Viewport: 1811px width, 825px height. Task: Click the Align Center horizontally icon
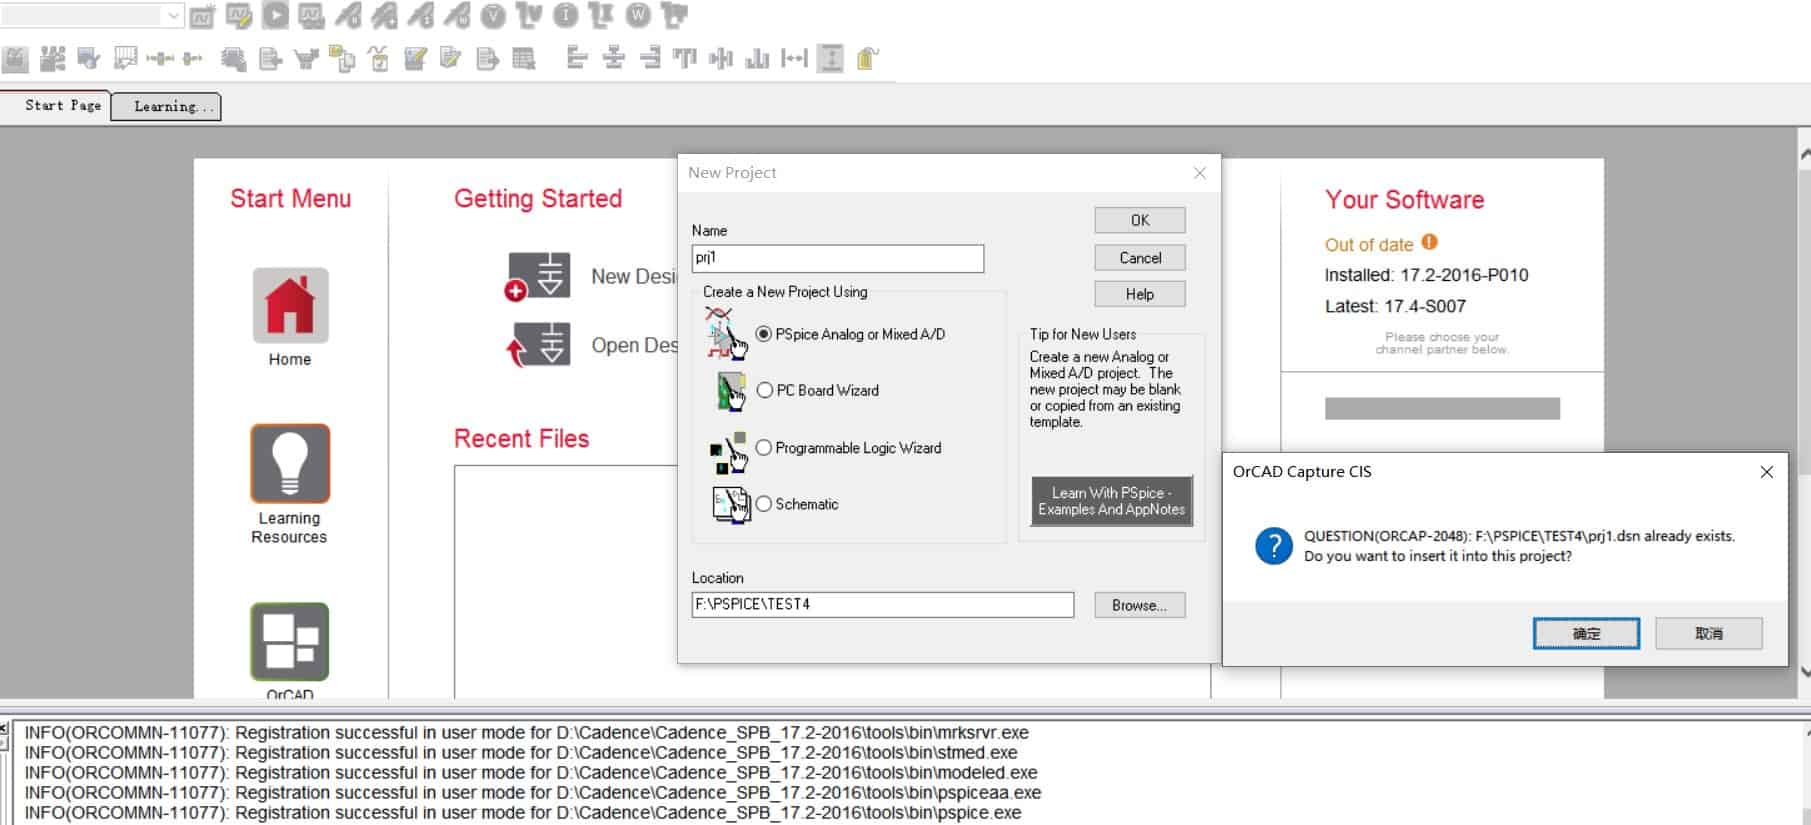613,59
